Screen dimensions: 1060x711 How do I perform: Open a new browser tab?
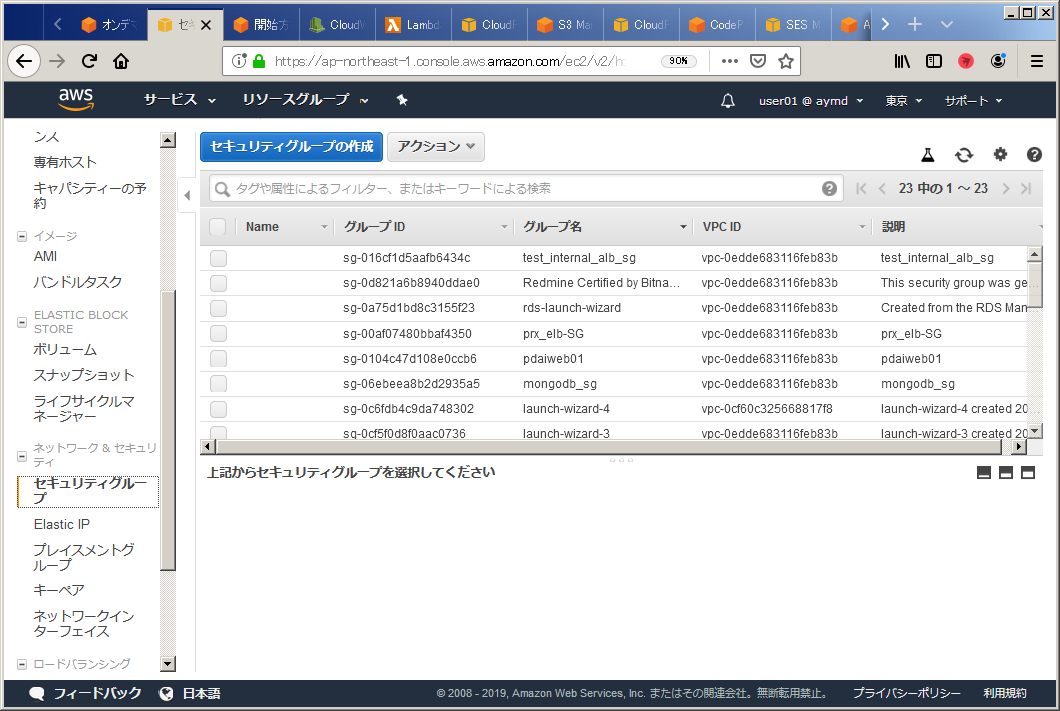[x=915, y=24]
